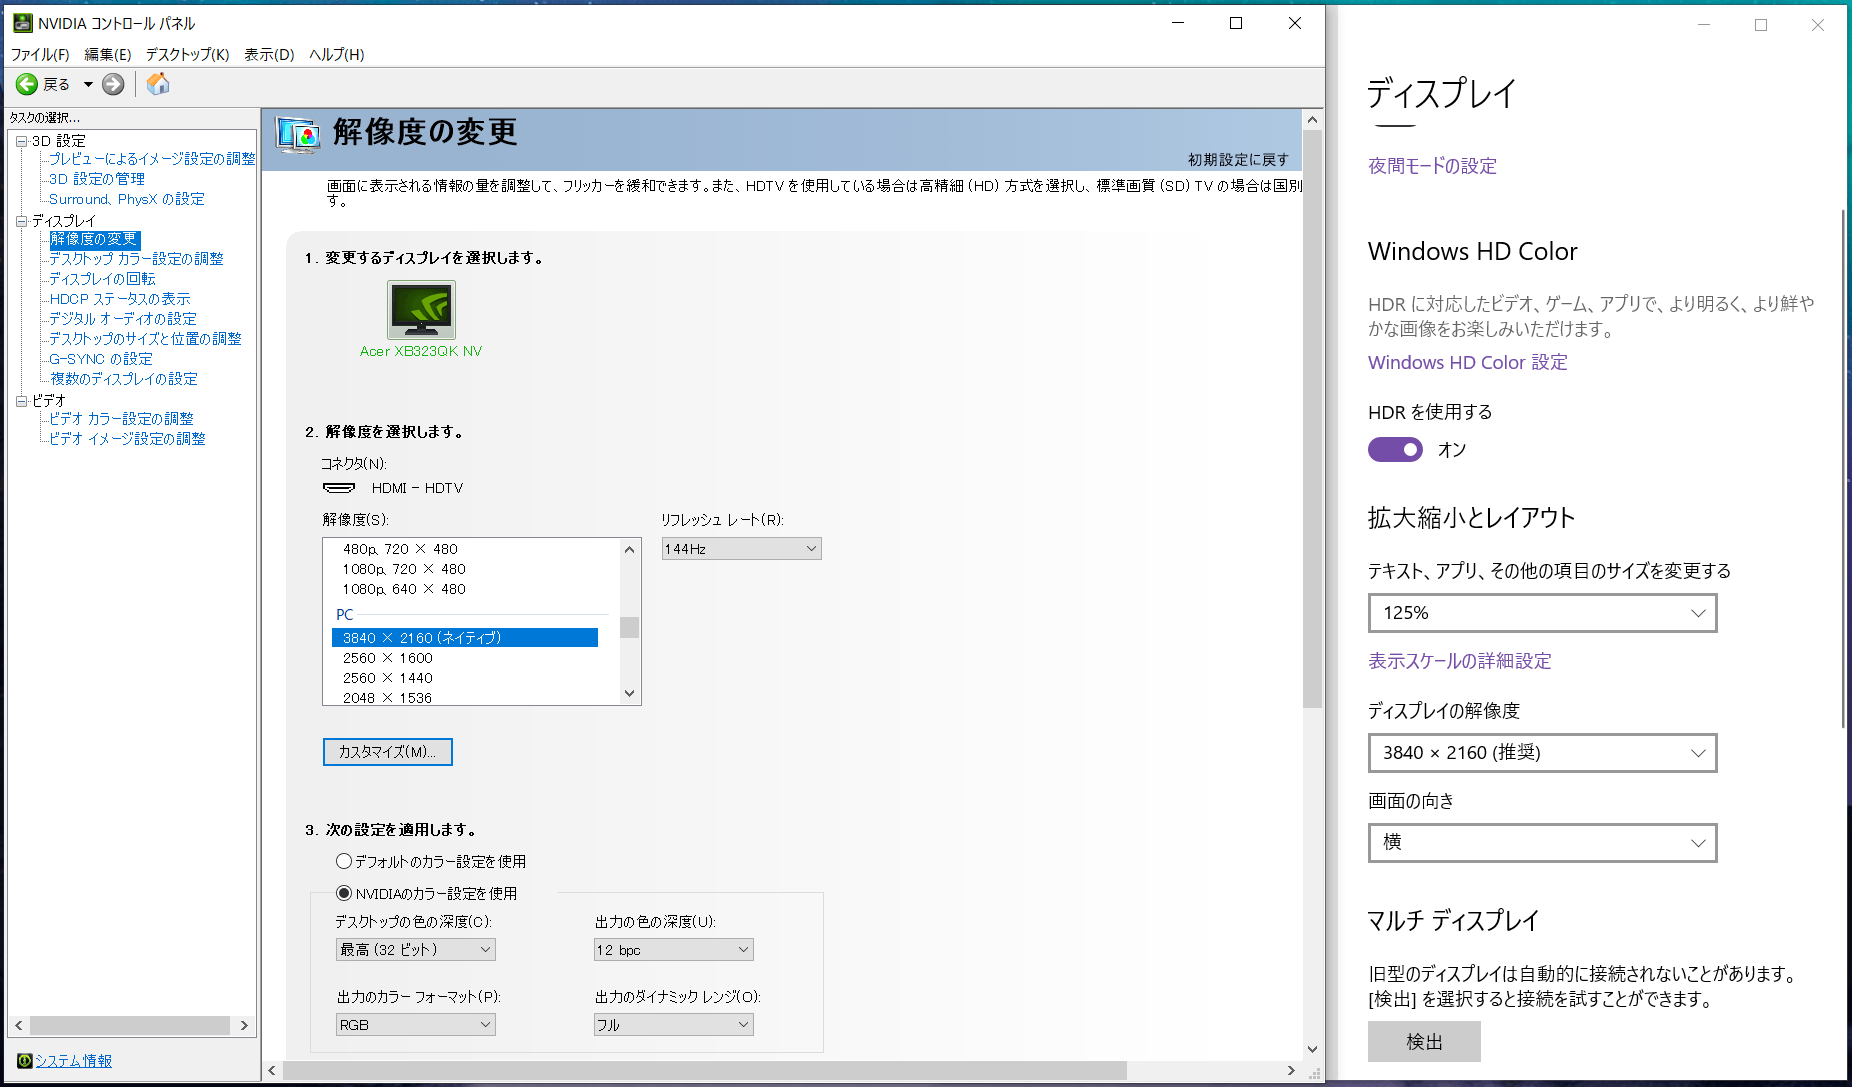Maximize the NVIDIA Control Panel window
1852x1087 pixels.
(1236, 23)
